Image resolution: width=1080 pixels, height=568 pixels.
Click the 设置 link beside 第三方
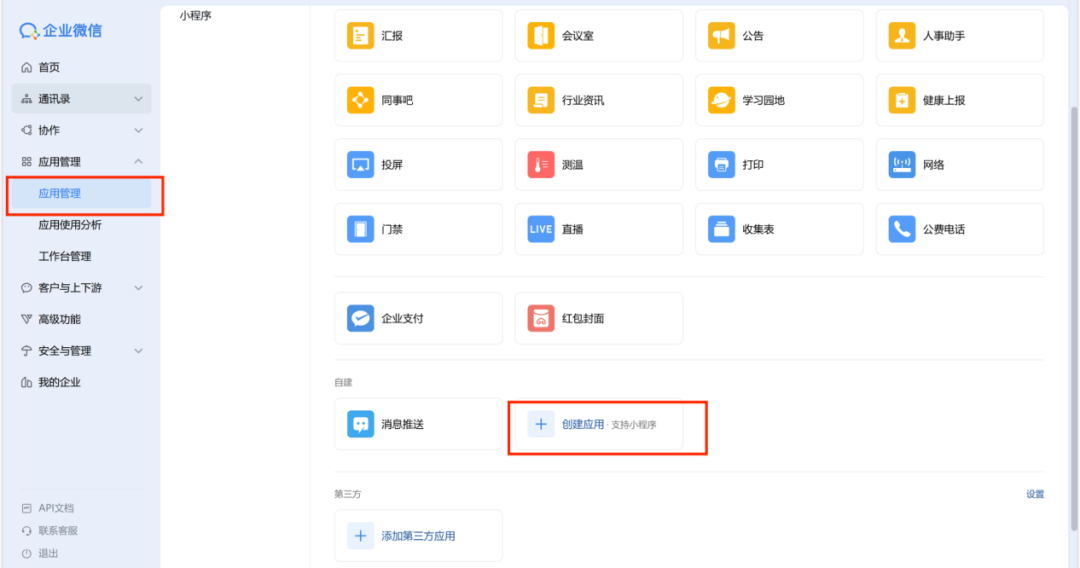pos(1035,494)
